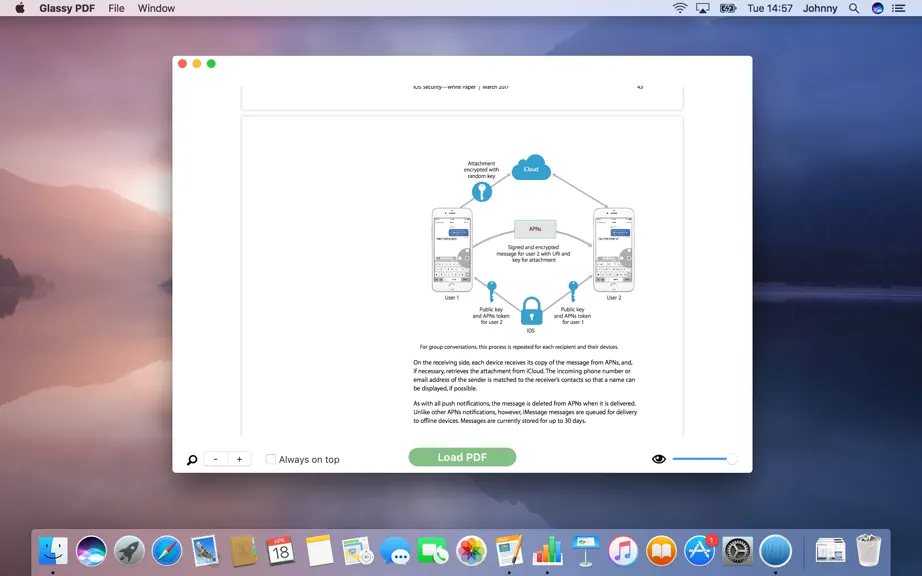The height and width of the screenshot is (576, 922).
Task: Open the Window menu
Action: coord(156,8)
